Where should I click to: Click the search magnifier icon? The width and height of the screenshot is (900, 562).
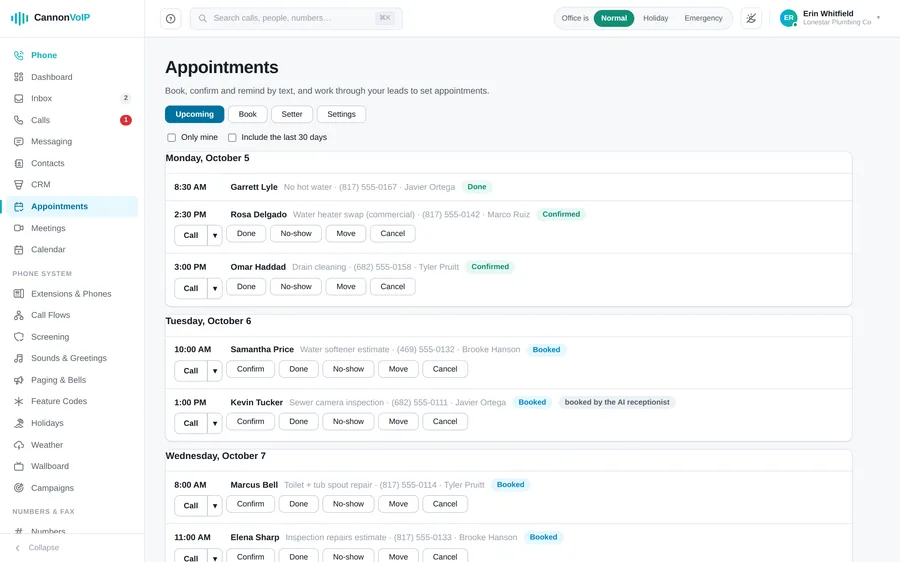203,18
